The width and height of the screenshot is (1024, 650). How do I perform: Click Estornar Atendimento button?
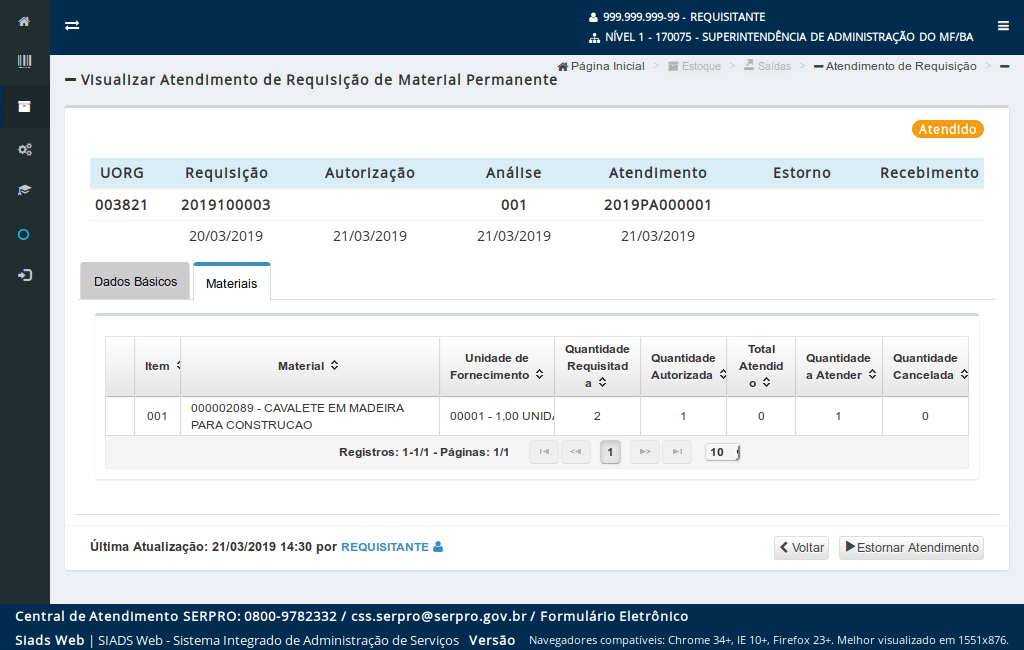pyautogui.click(x=911, y=547)
